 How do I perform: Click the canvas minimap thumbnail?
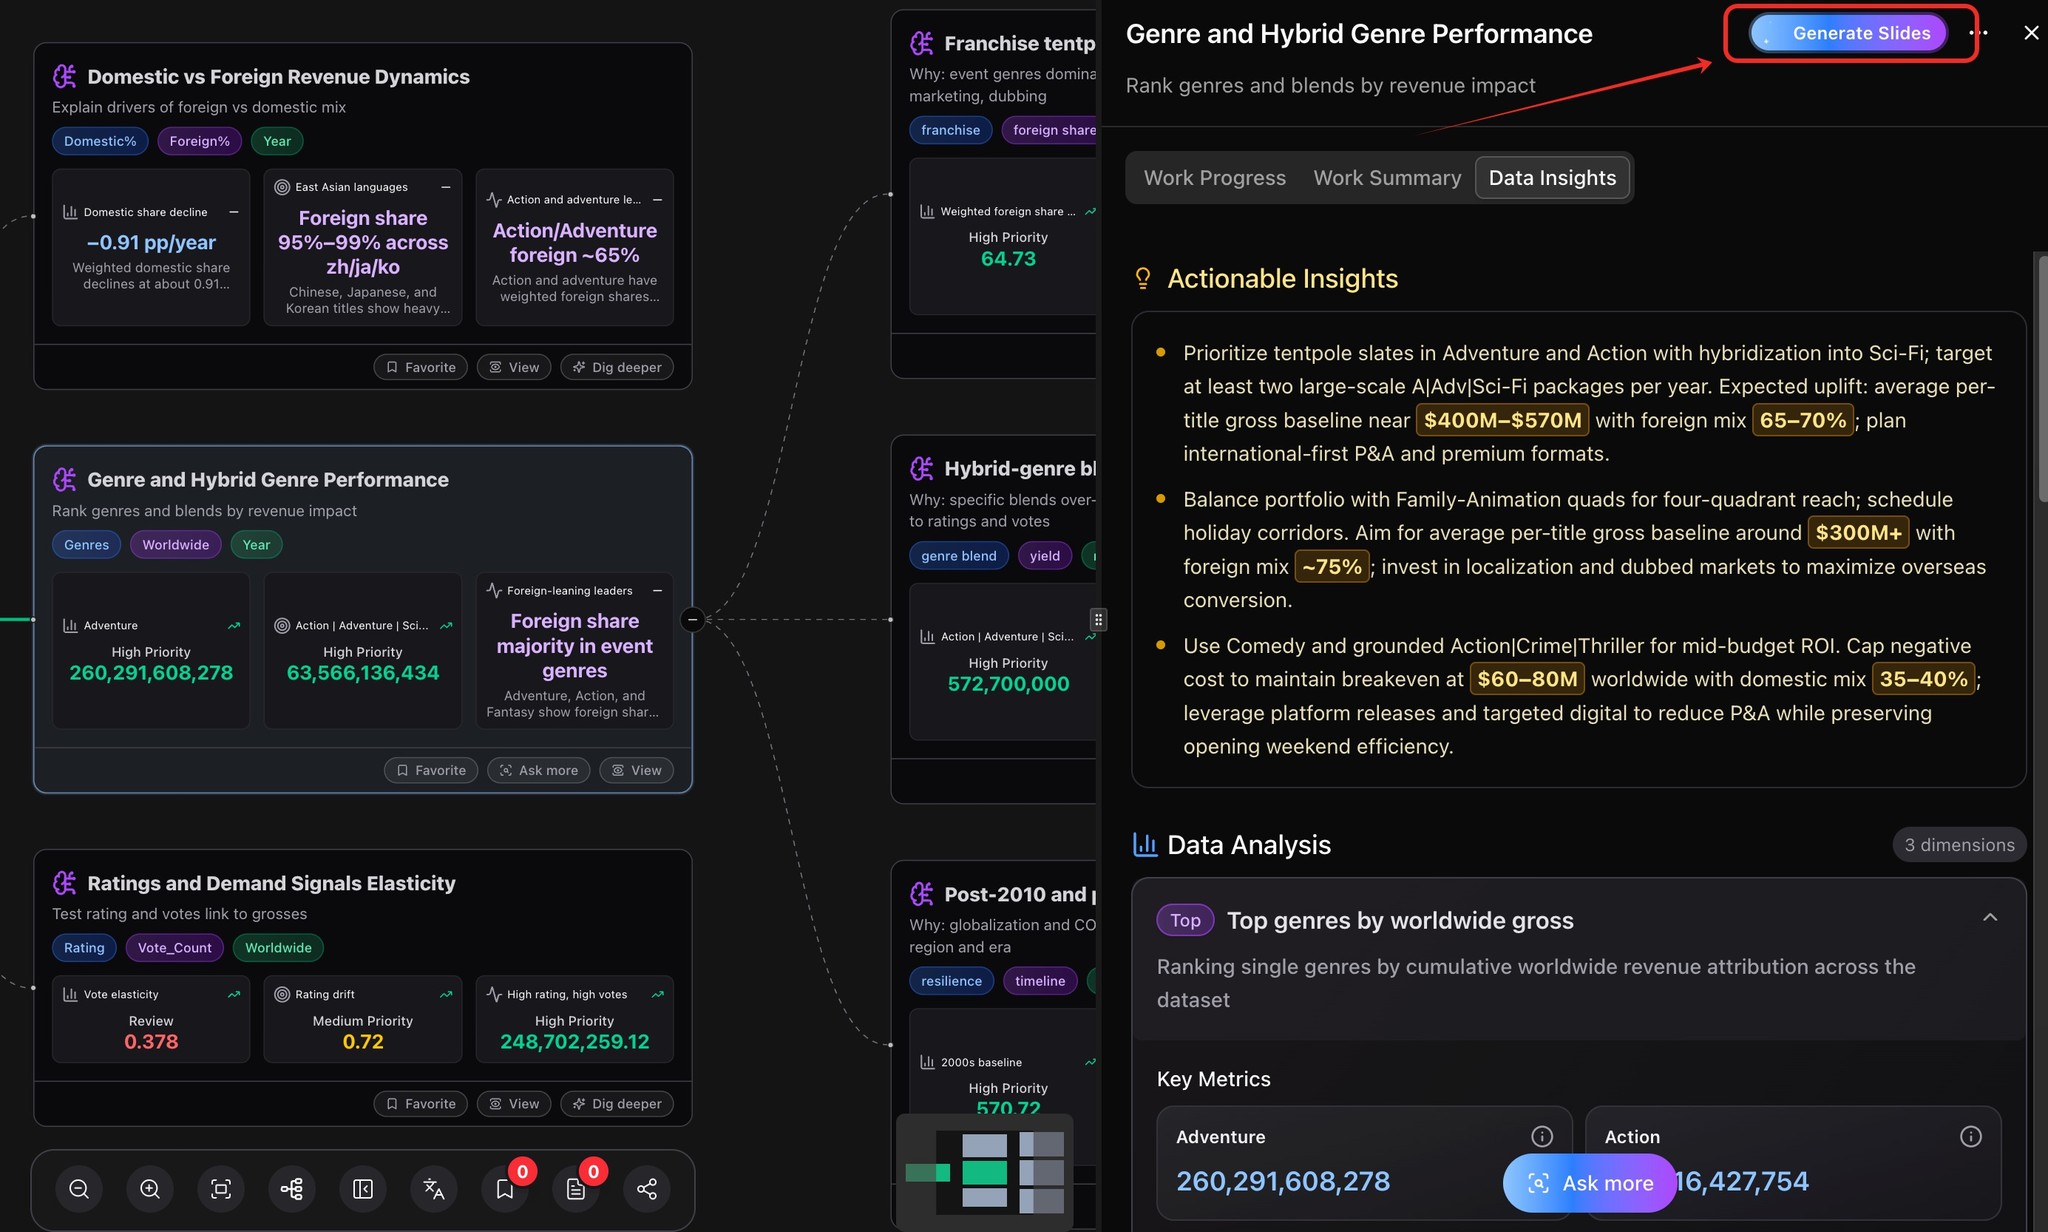click(x=985, y=1171)
